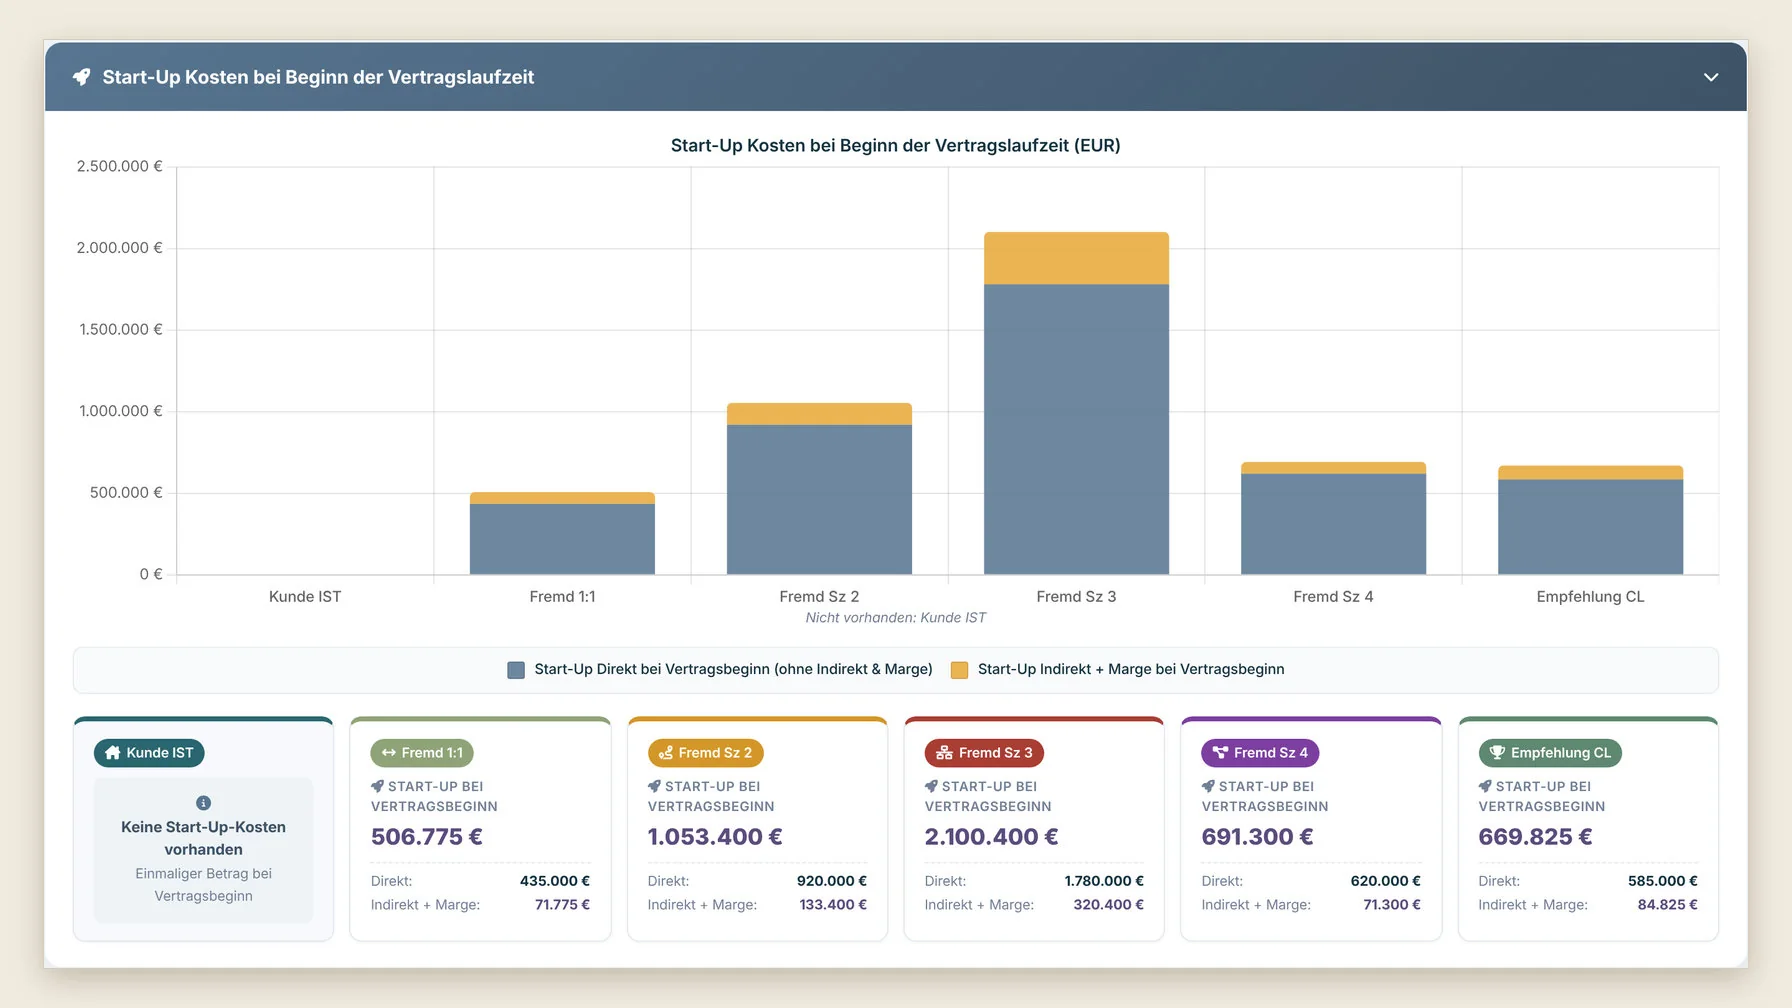The image size is (1792, 1008).
Task: Click the Kunde IST house badge
Action: point(149,753)
